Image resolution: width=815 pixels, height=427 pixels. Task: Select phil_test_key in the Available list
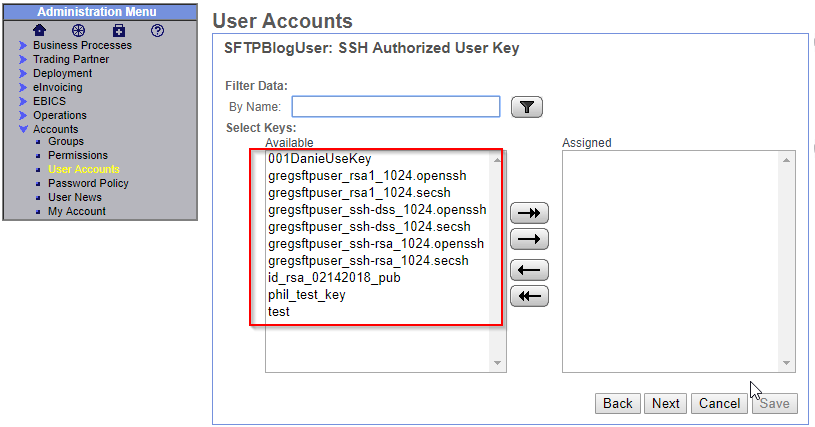(306, 295)
